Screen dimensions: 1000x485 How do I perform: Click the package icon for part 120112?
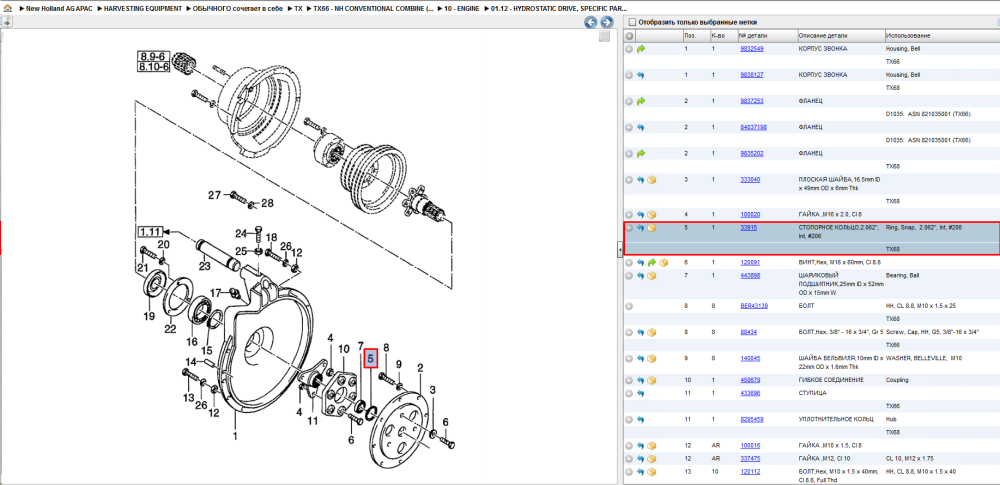pyautogui.click(x=652, y=472)
